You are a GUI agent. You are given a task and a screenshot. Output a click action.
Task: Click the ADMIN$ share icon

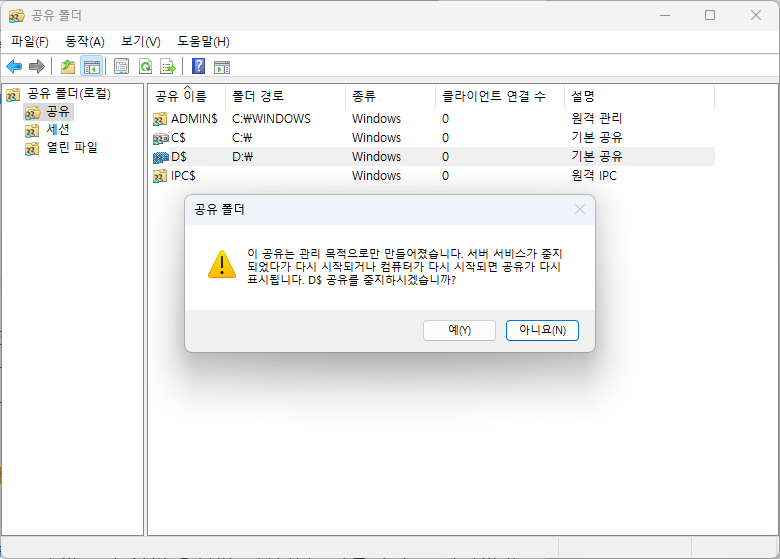click(x=160, y=119)
